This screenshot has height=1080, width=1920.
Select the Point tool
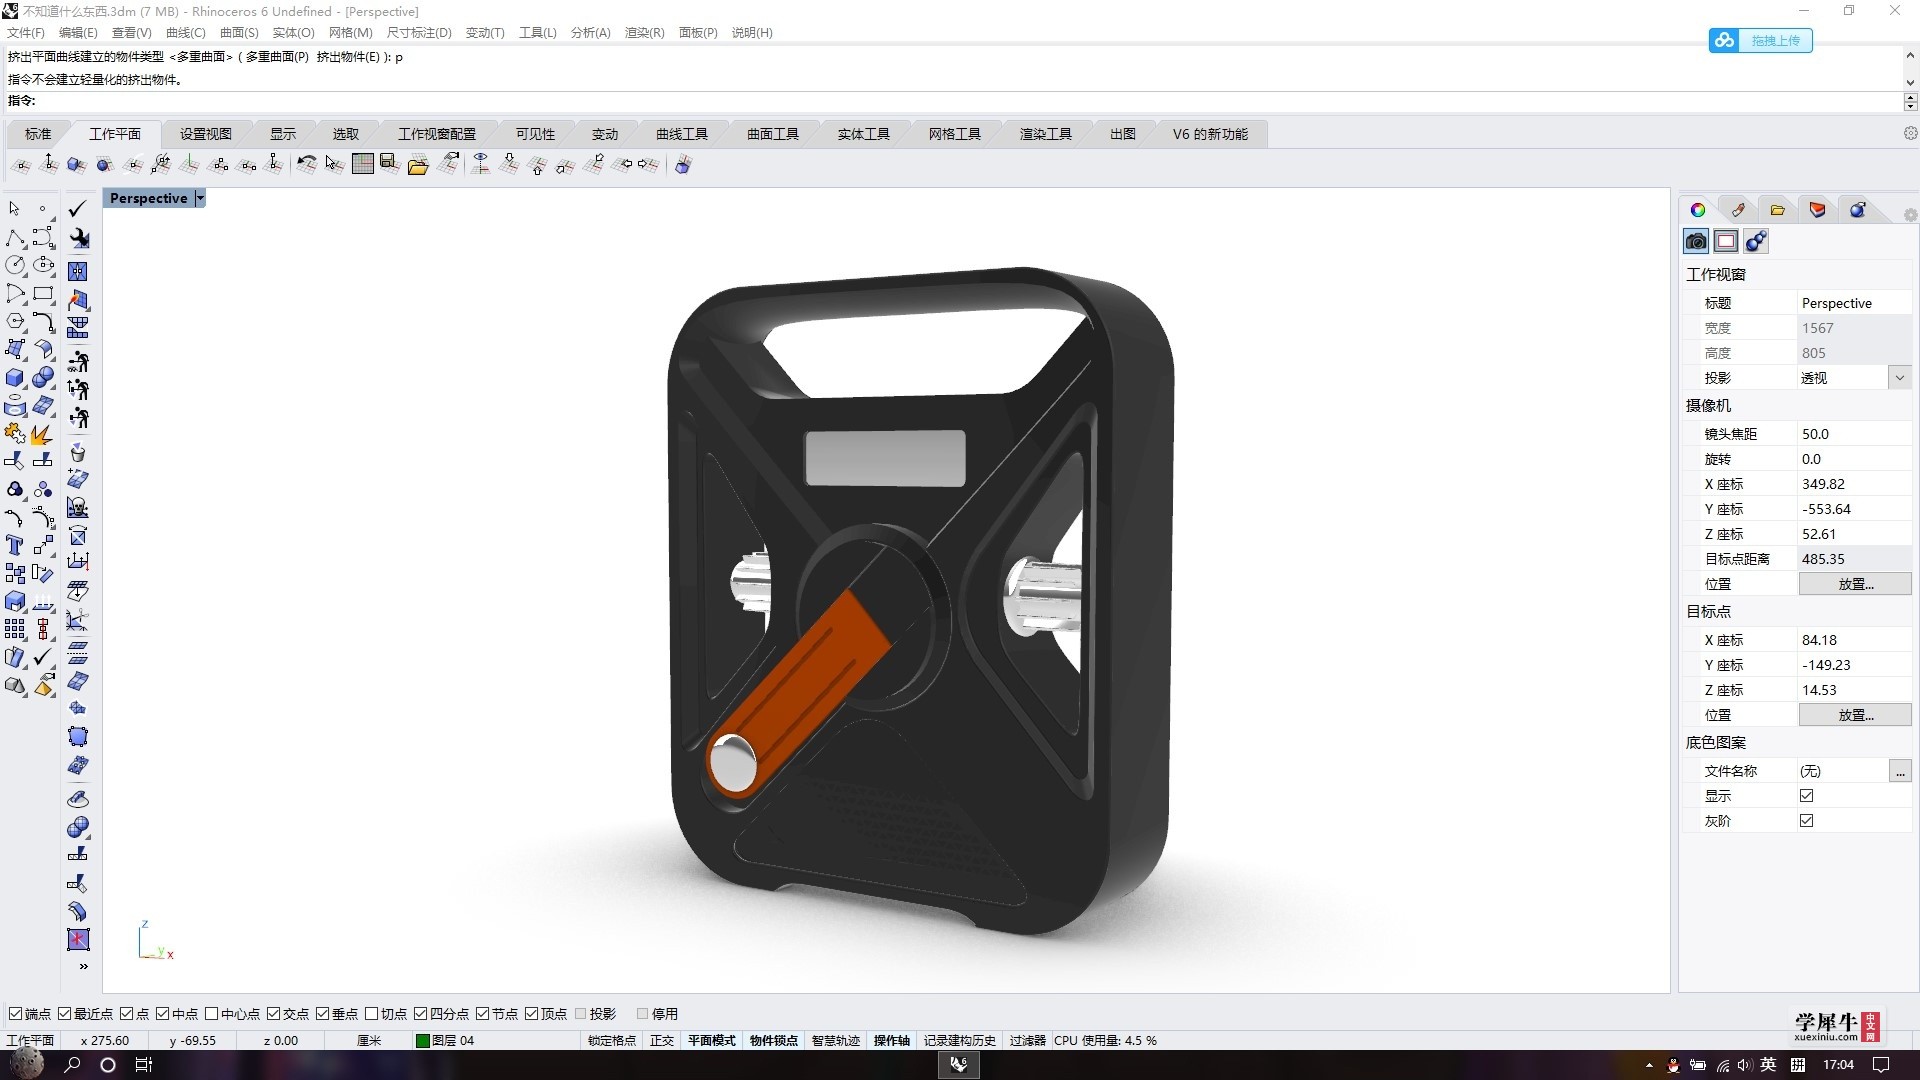[43, 209]
